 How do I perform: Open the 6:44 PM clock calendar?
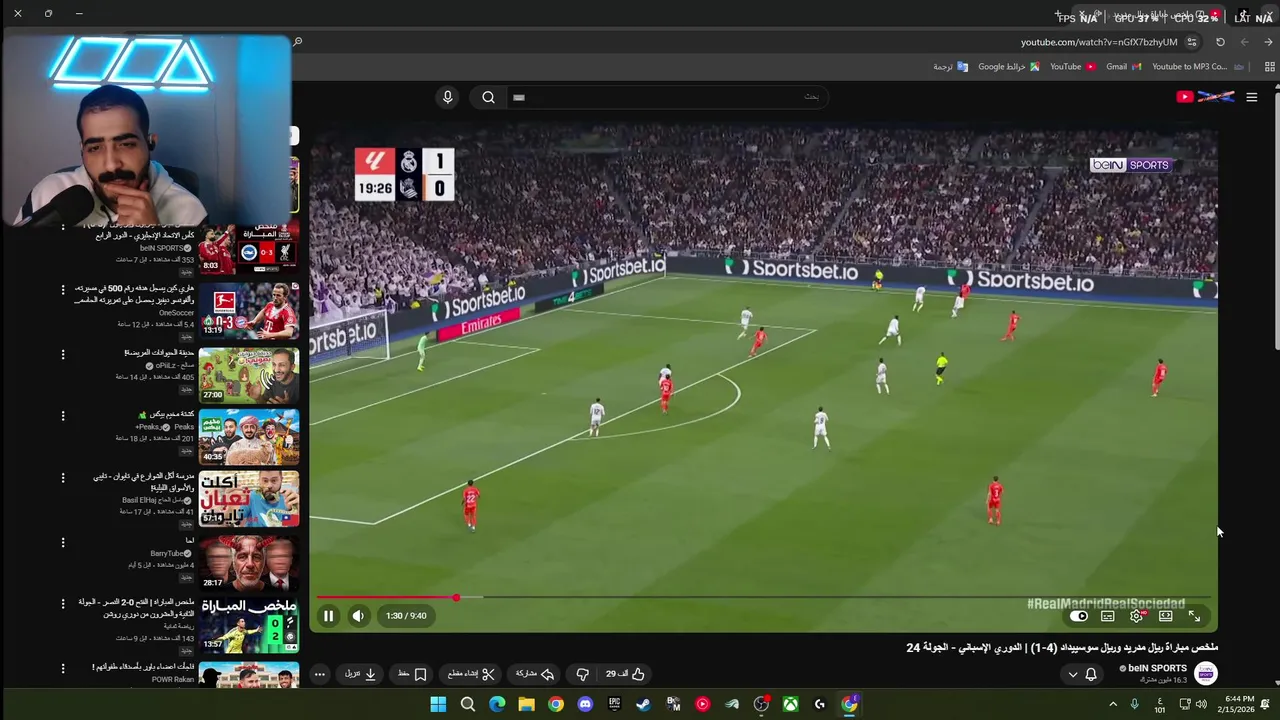pos(1238,704)
